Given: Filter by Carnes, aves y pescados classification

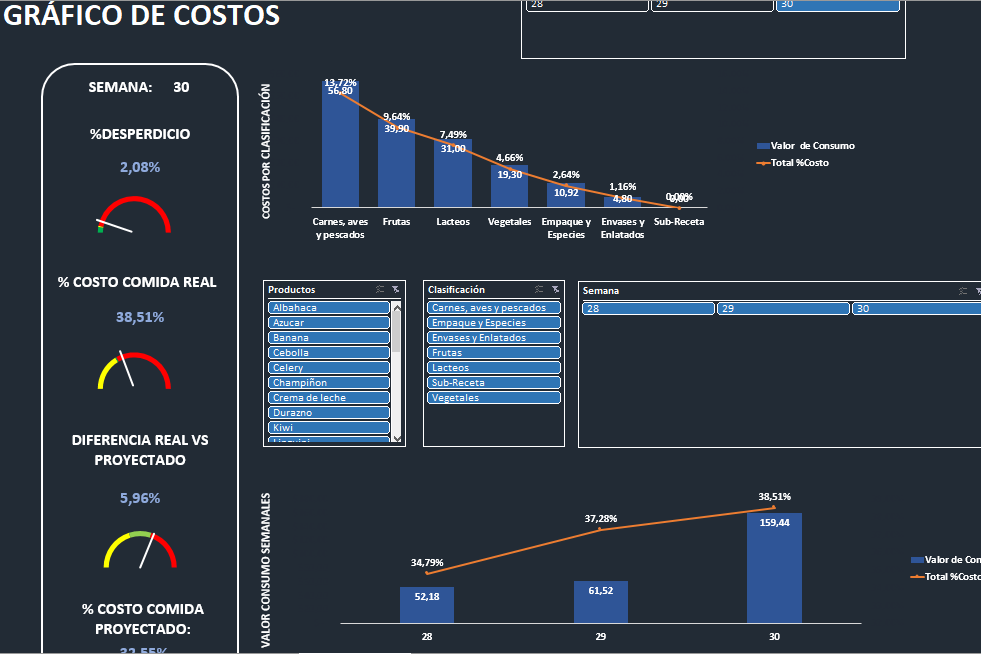Looking at the screenshot, I should [493, 308].
